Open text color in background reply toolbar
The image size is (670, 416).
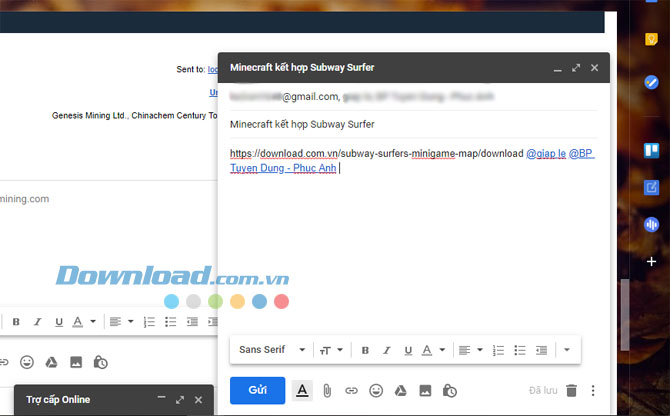click(x=84, y=322)
